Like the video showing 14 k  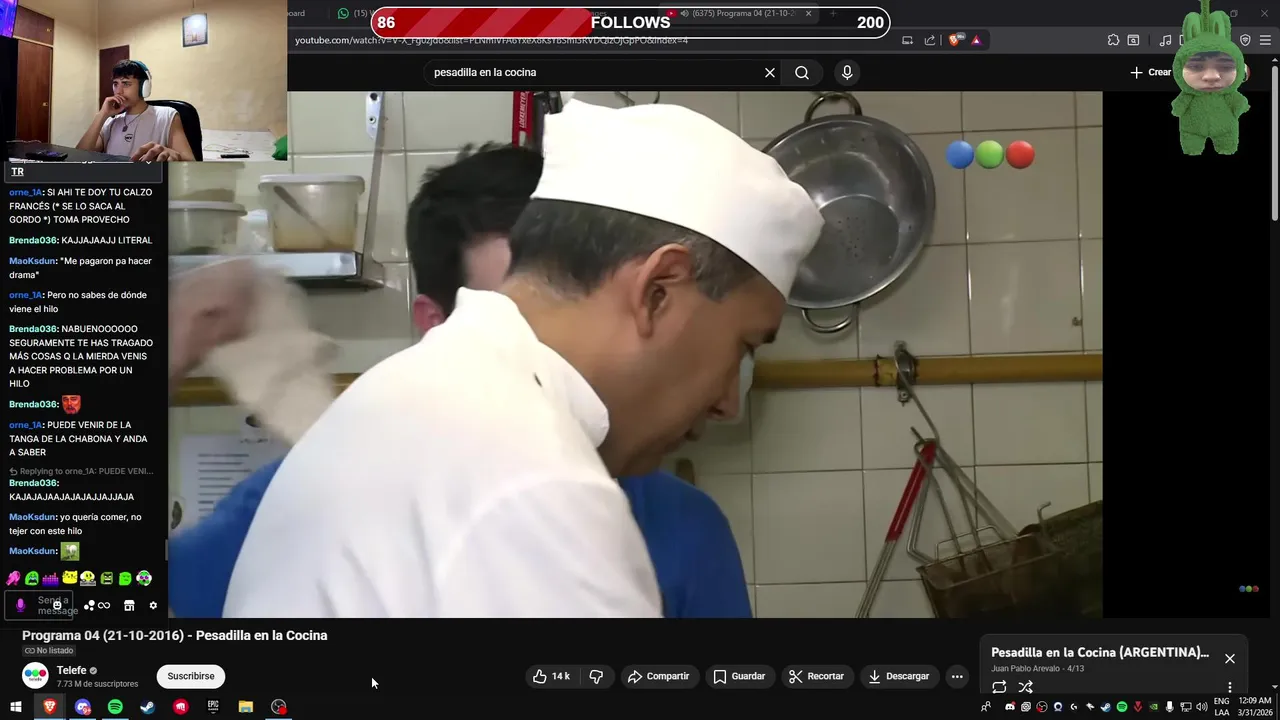(551, 677)
